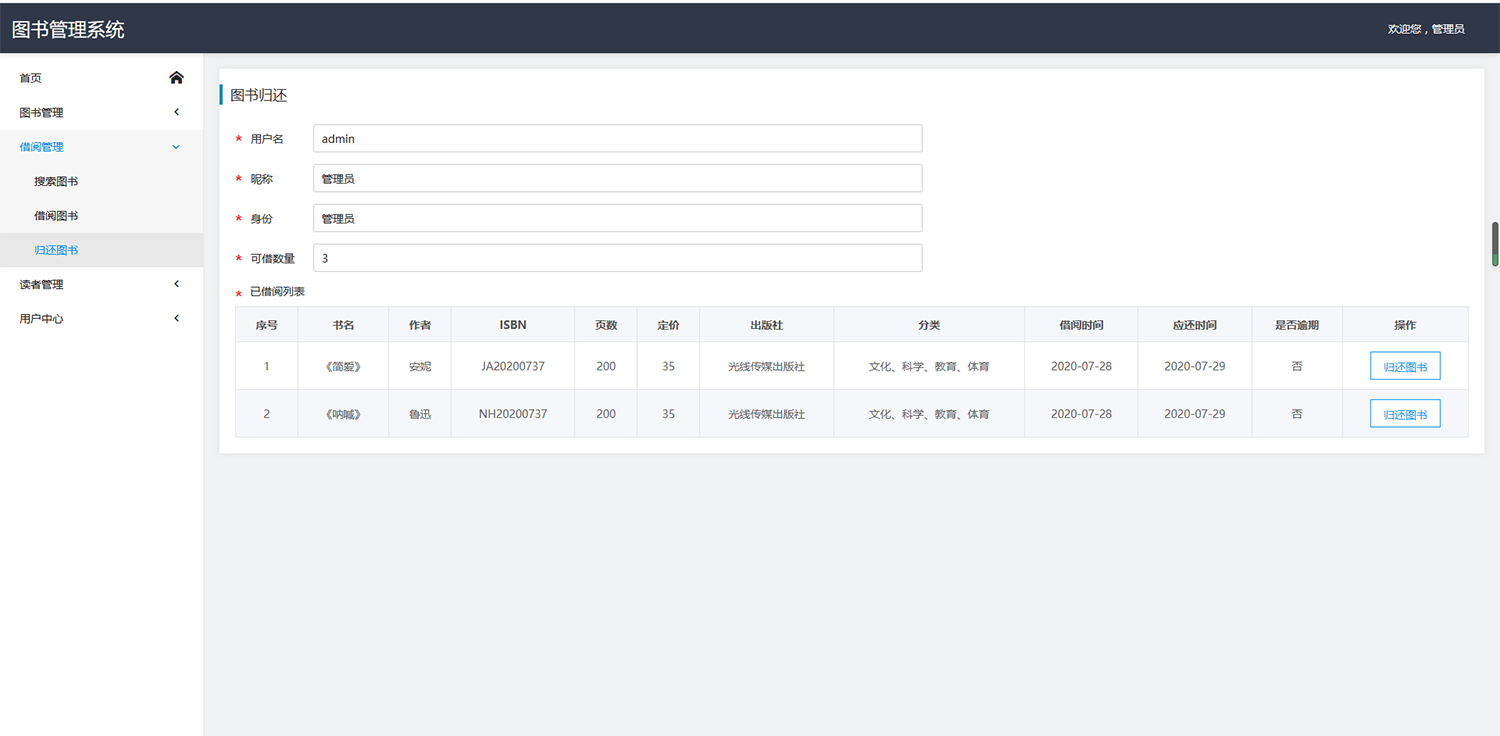Collapse the 借阅管理 menu chevron
1500x736 pixels.
point(176,147)
